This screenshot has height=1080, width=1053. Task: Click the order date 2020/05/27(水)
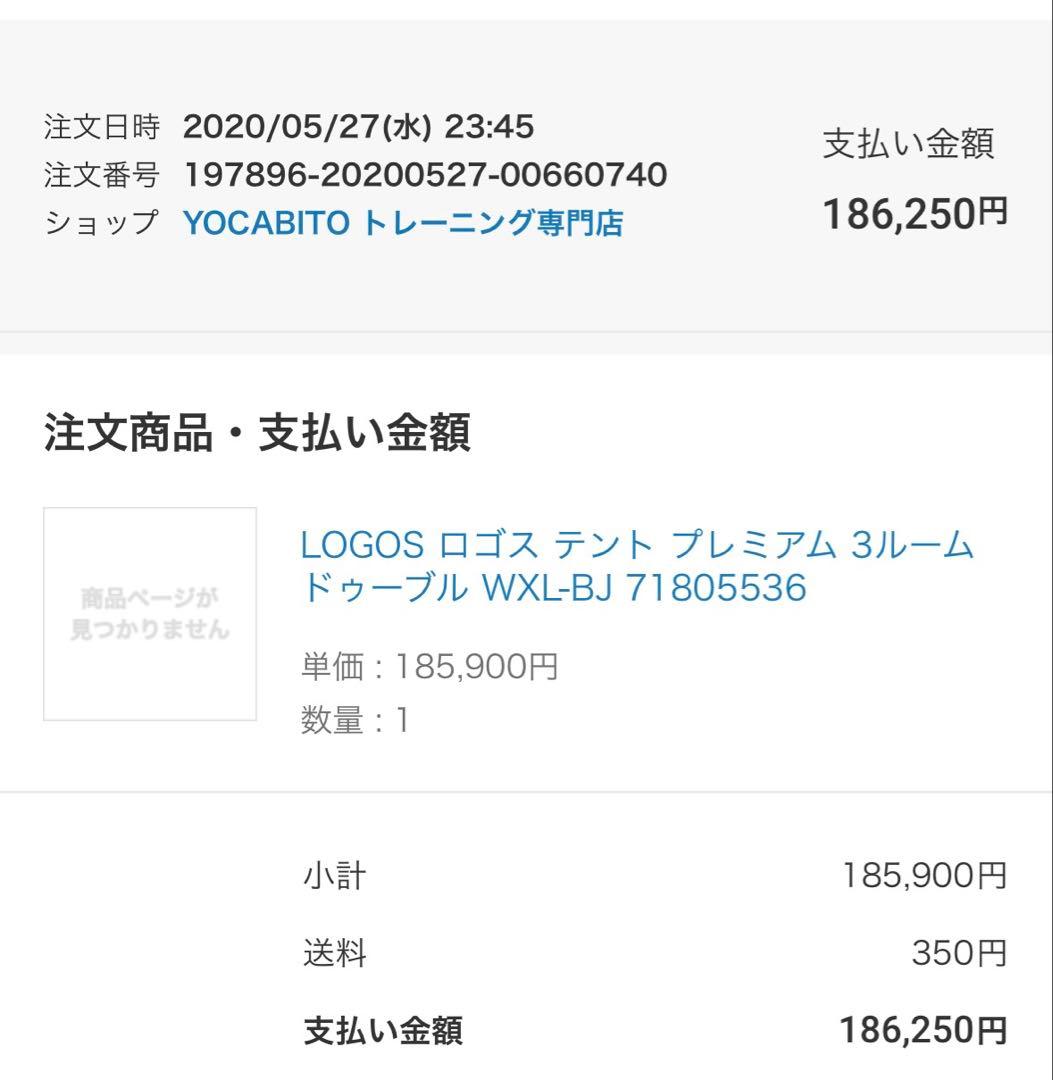point(307,127)
